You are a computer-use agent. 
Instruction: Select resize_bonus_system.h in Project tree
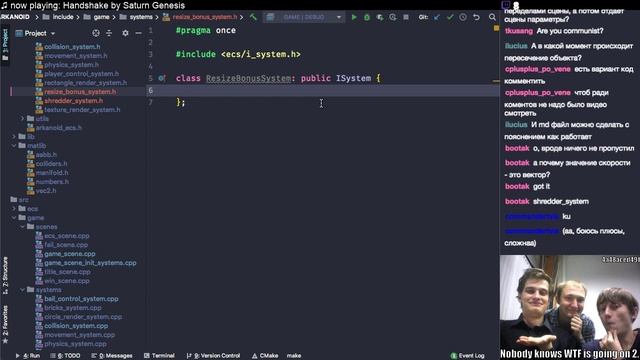tap(80, 91)
